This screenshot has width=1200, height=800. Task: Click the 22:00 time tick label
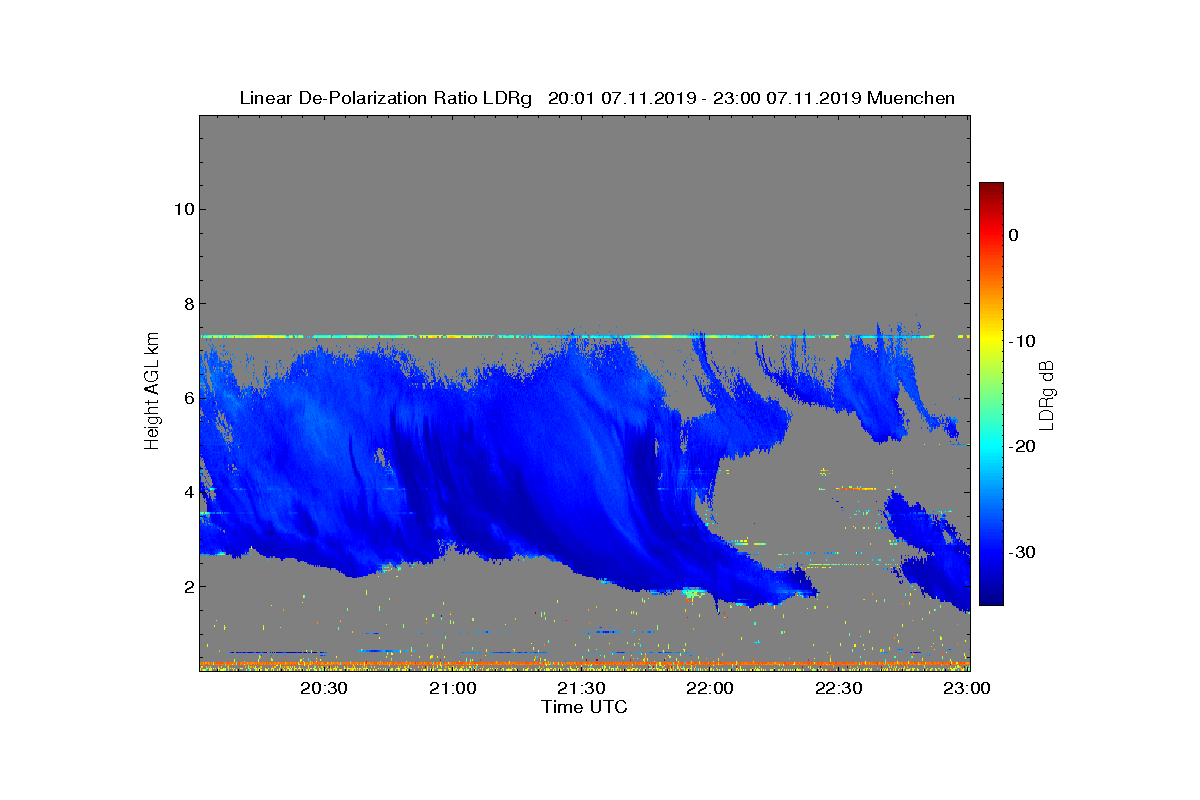tap(711, 688)
